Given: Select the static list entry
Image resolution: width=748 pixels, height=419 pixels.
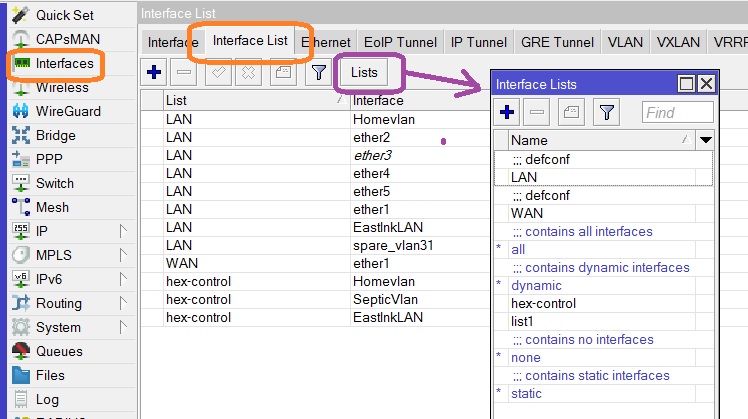Looking at the screenshot, I should click(603, 394).
